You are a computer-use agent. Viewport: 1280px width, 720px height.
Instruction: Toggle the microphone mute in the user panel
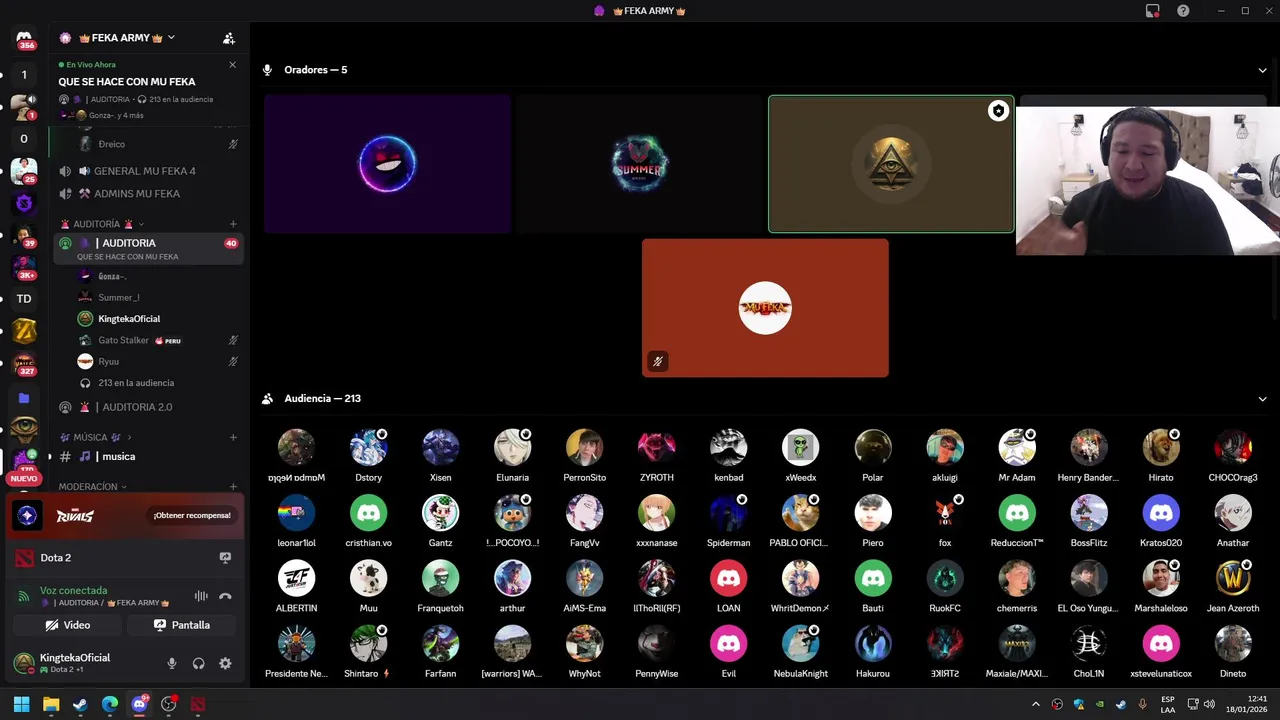[171, 663]
